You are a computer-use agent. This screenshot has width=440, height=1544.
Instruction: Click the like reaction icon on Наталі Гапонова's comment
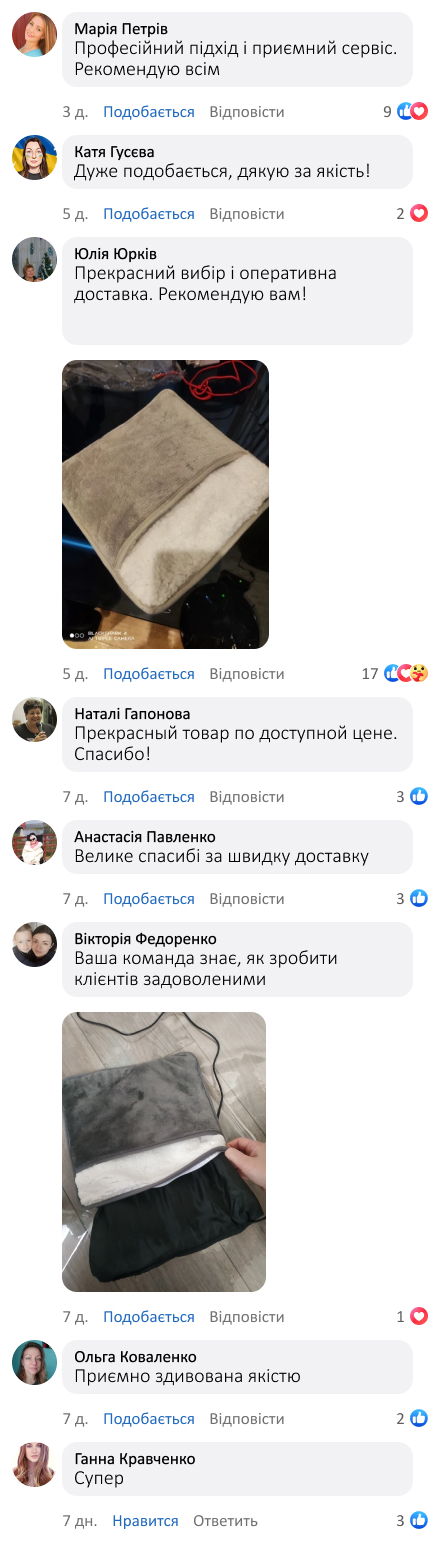pyautogui.click(x=419, y=796)
